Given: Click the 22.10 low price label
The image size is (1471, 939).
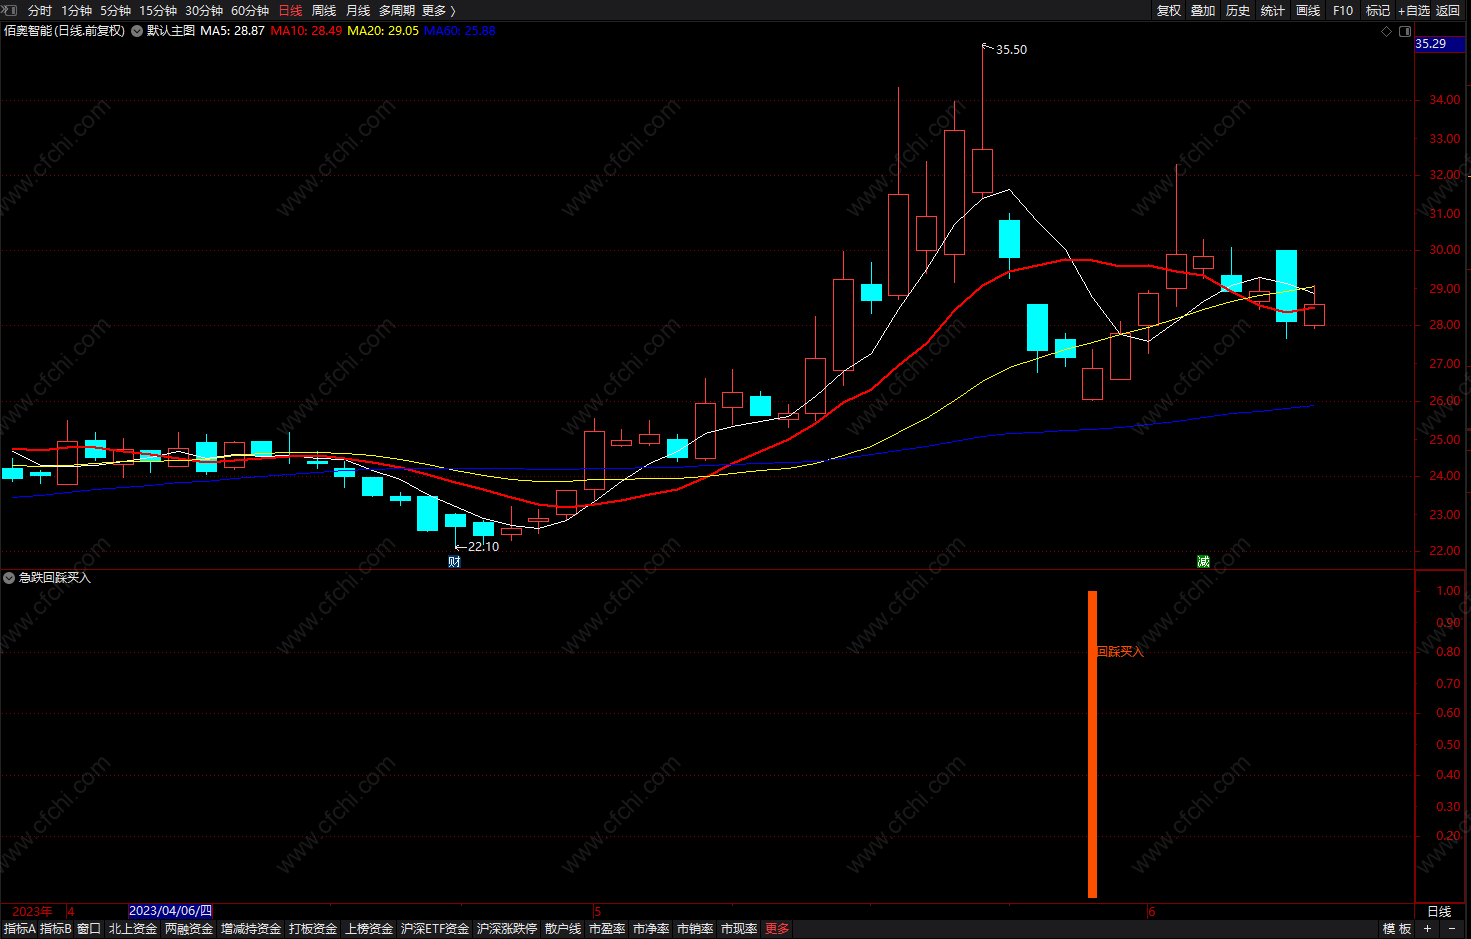Looking at the screenshot, I should click(x=483, y=547).
